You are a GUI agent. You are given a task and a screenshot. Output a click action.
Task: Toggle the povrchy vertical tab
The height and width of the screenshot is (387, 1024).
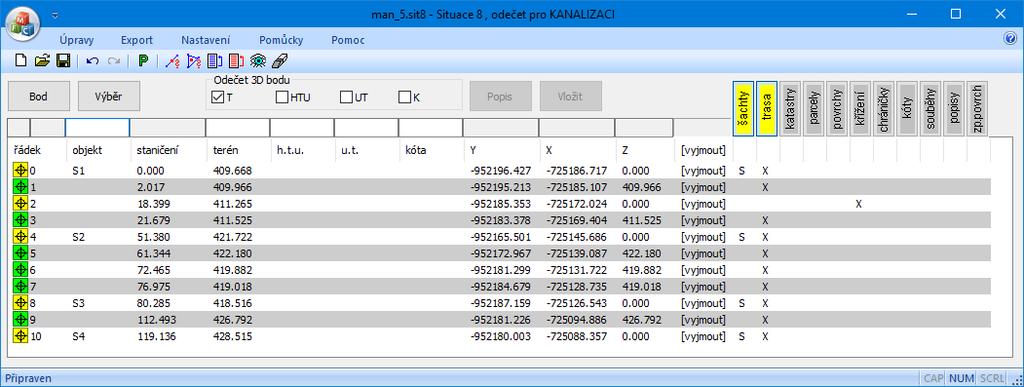pos(837,109)
